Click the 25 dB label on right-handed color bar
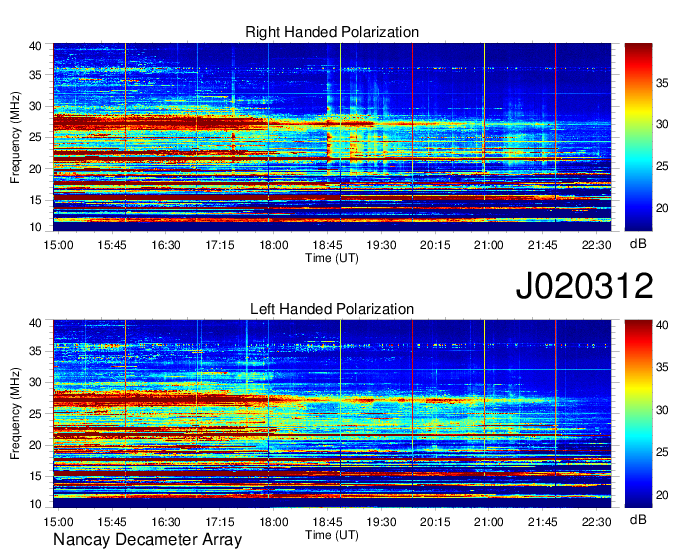680x552 pixels. [x=662, y=167]
